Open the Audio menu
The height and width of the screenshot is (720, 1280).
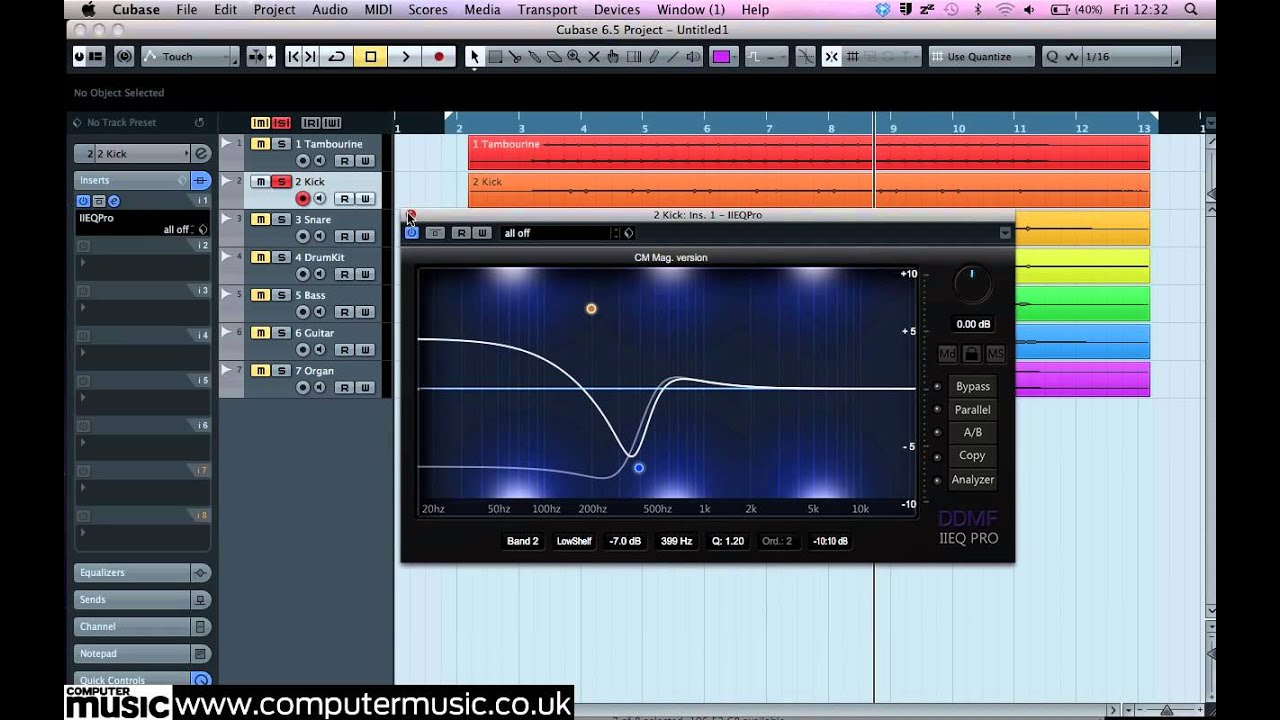(x=329, y=9)
